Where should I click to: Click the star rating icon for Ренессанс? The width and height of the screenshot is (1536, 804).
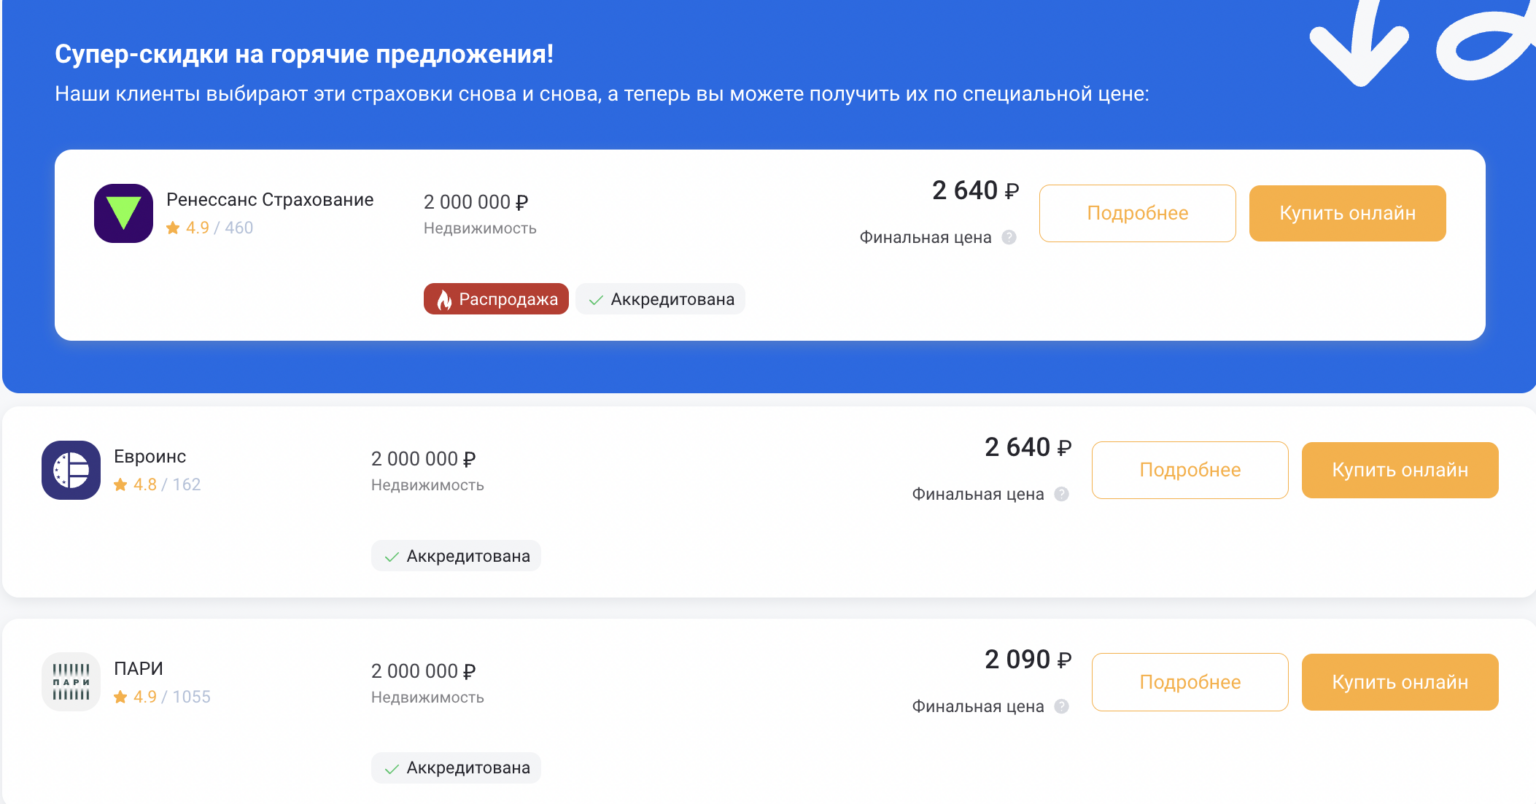[173, 228]
